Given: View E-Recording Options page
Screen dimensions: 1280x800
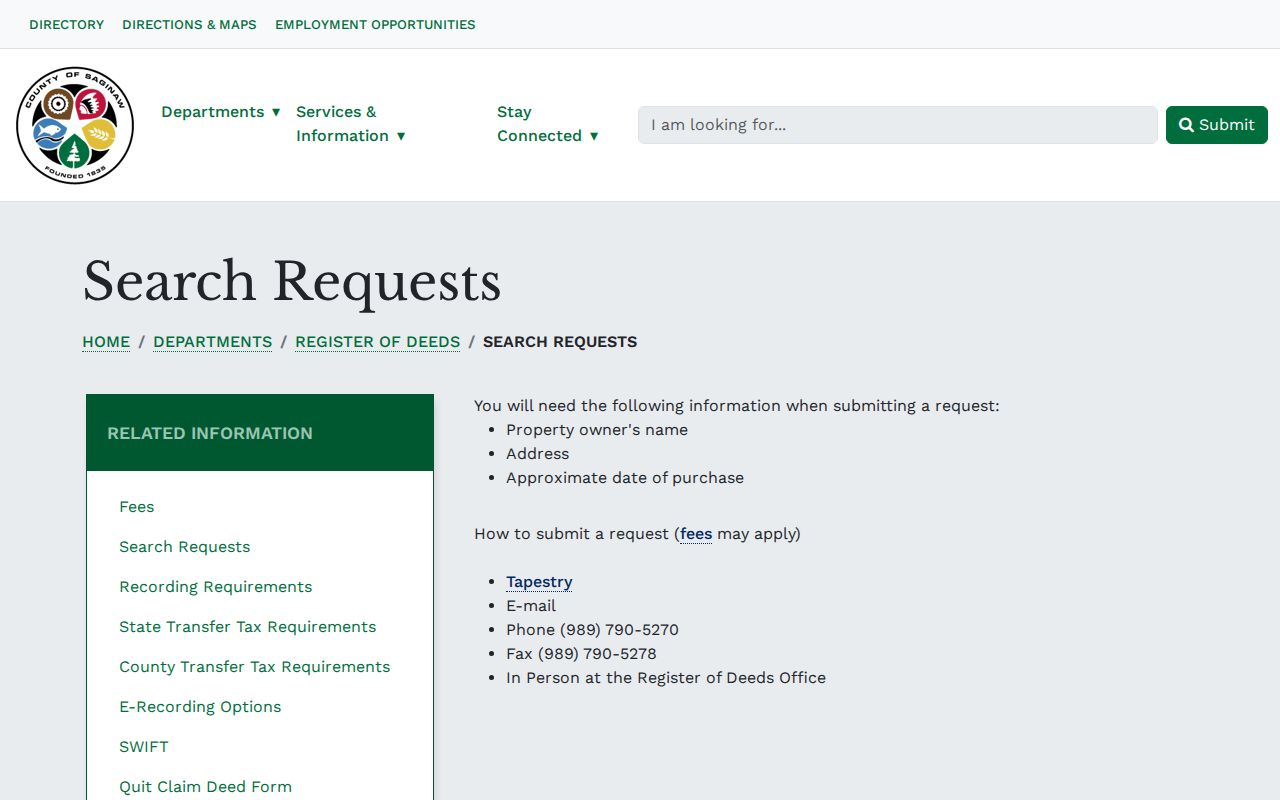Looking at the screenshot, I should coord(200,707).
